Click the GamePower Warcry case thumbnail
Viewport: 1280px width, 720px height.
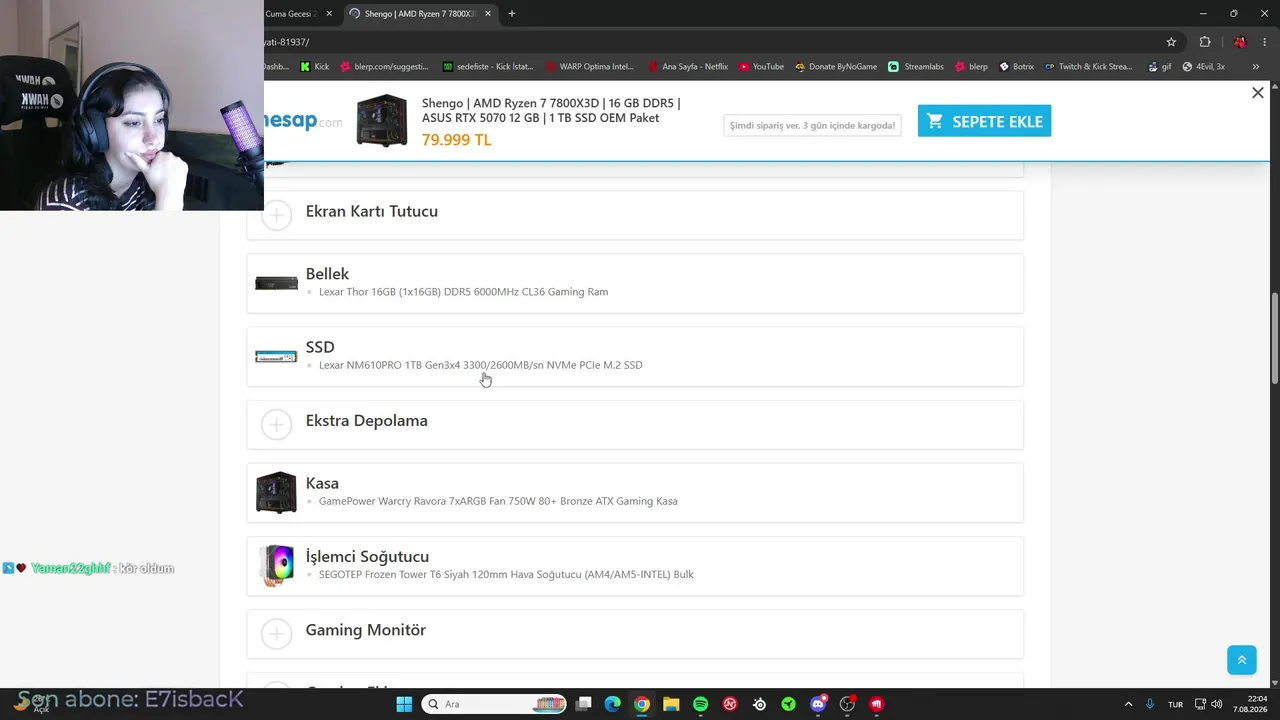coord(276,493)
